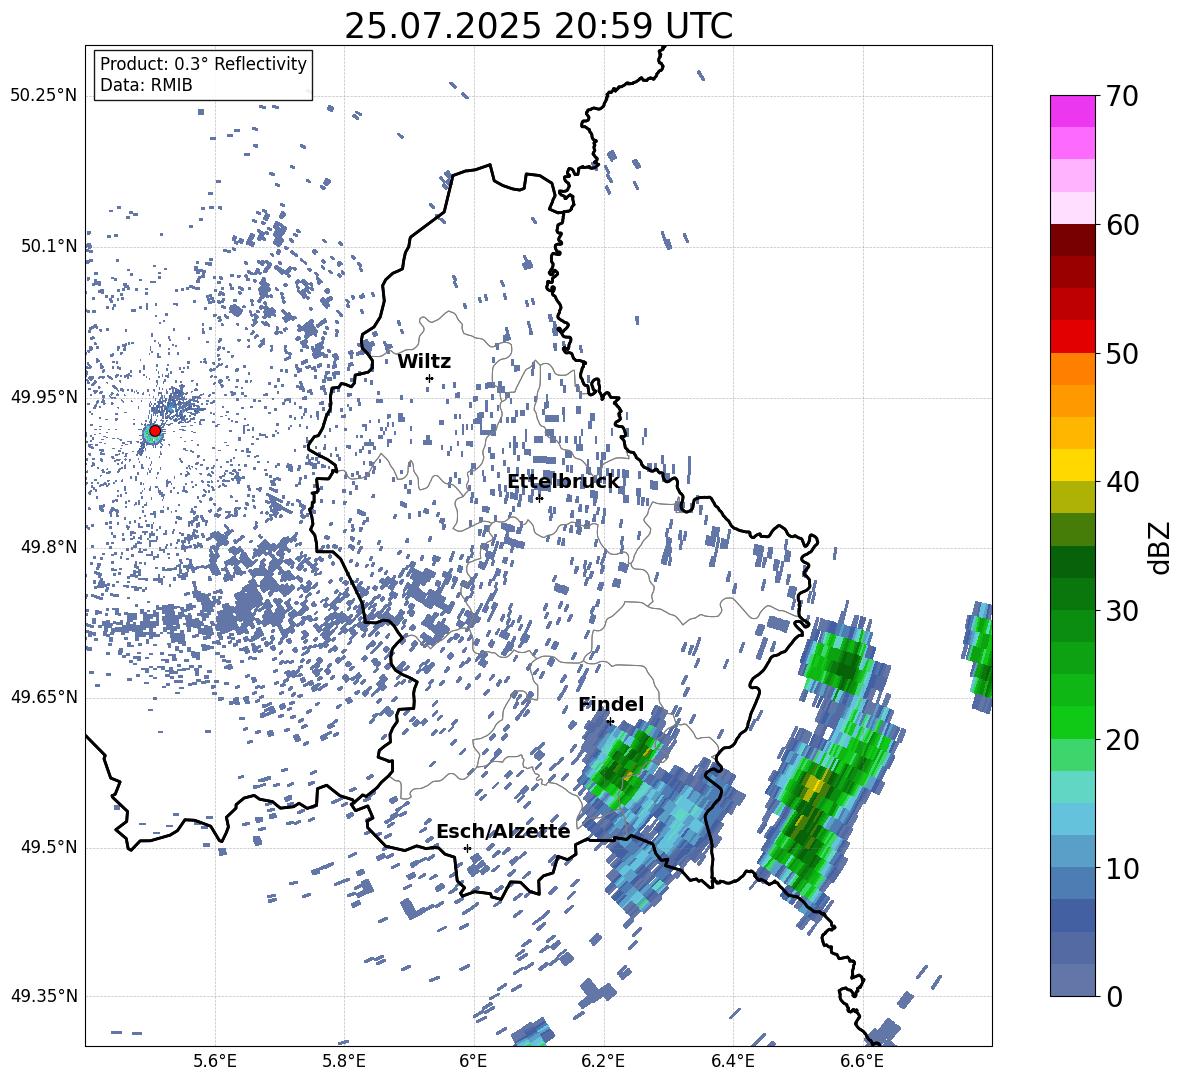1184x1081 pixels.
Task: Click the Findel station label
Action: [611, 704]
